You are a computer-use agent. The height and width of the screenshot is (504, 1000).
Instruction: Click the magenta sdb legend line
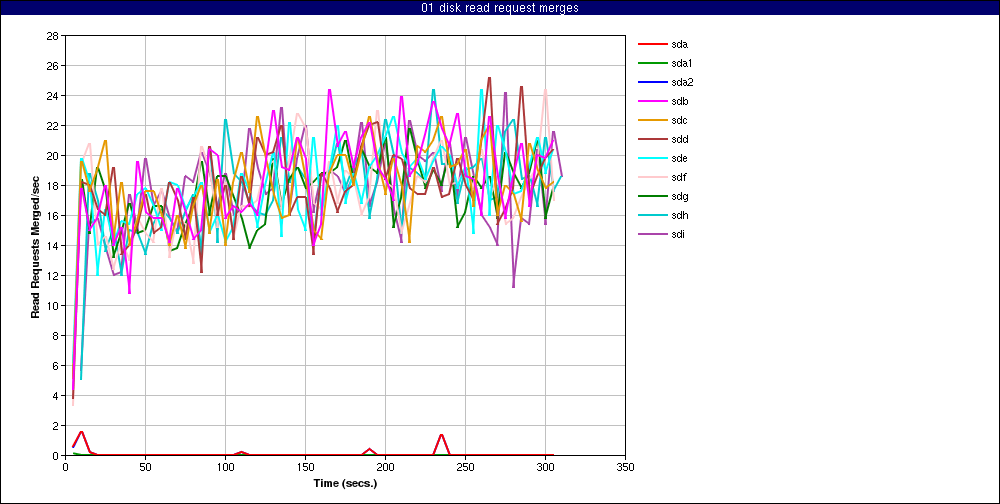[x=651, y=101]
